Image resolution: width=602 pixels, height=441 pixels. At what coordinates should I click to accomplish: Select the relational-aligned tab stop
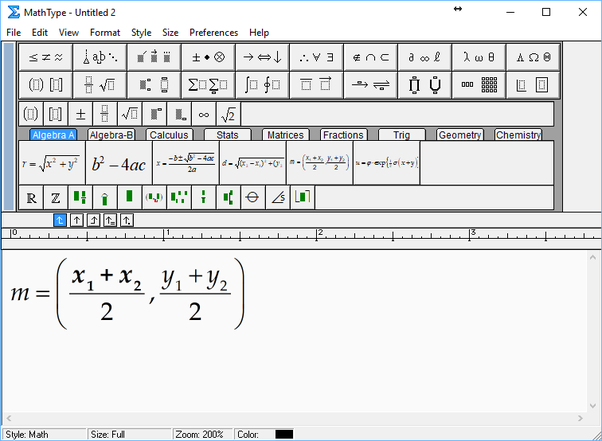click(x=110, y=220)
